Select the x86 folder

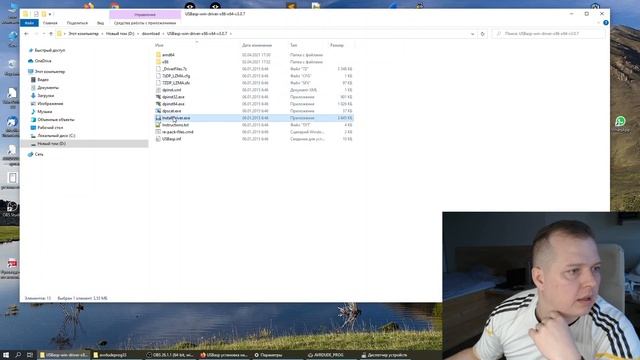click(x=165, y=62)
